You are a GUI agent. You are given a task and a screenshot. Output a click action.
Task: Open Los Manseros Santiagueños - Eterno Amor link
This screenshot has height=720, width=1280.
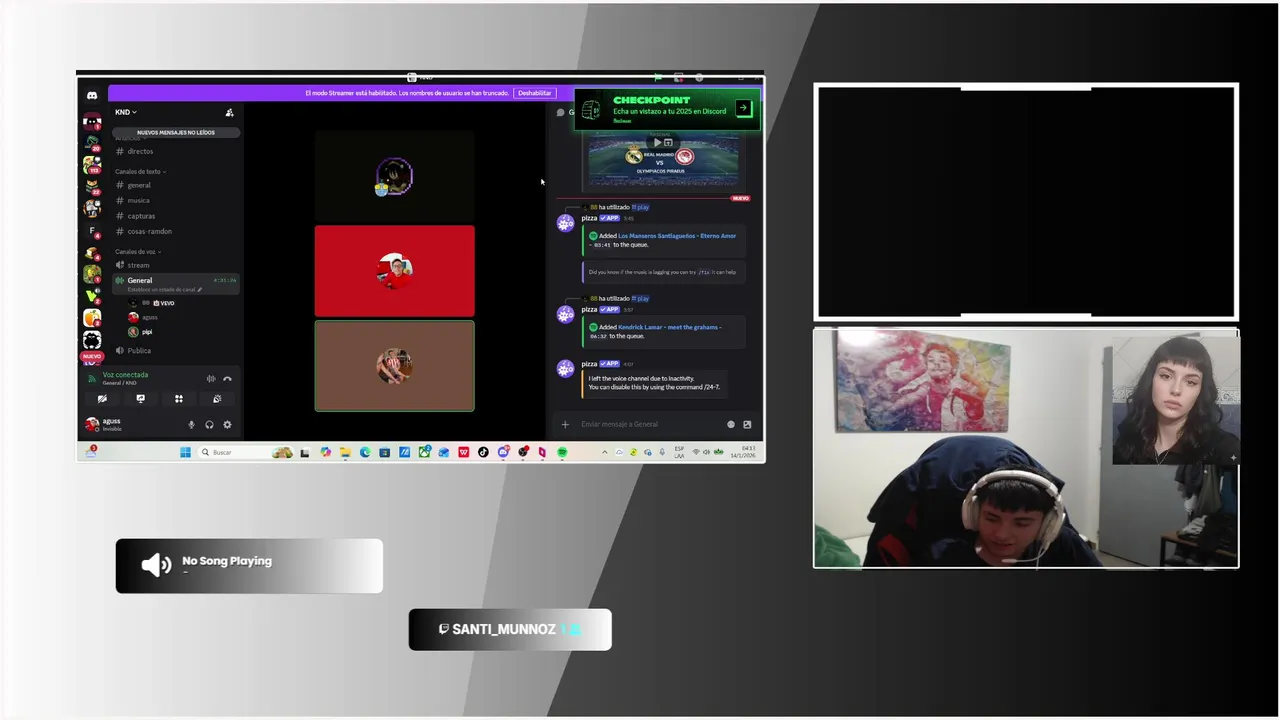[x=676, y=236]
